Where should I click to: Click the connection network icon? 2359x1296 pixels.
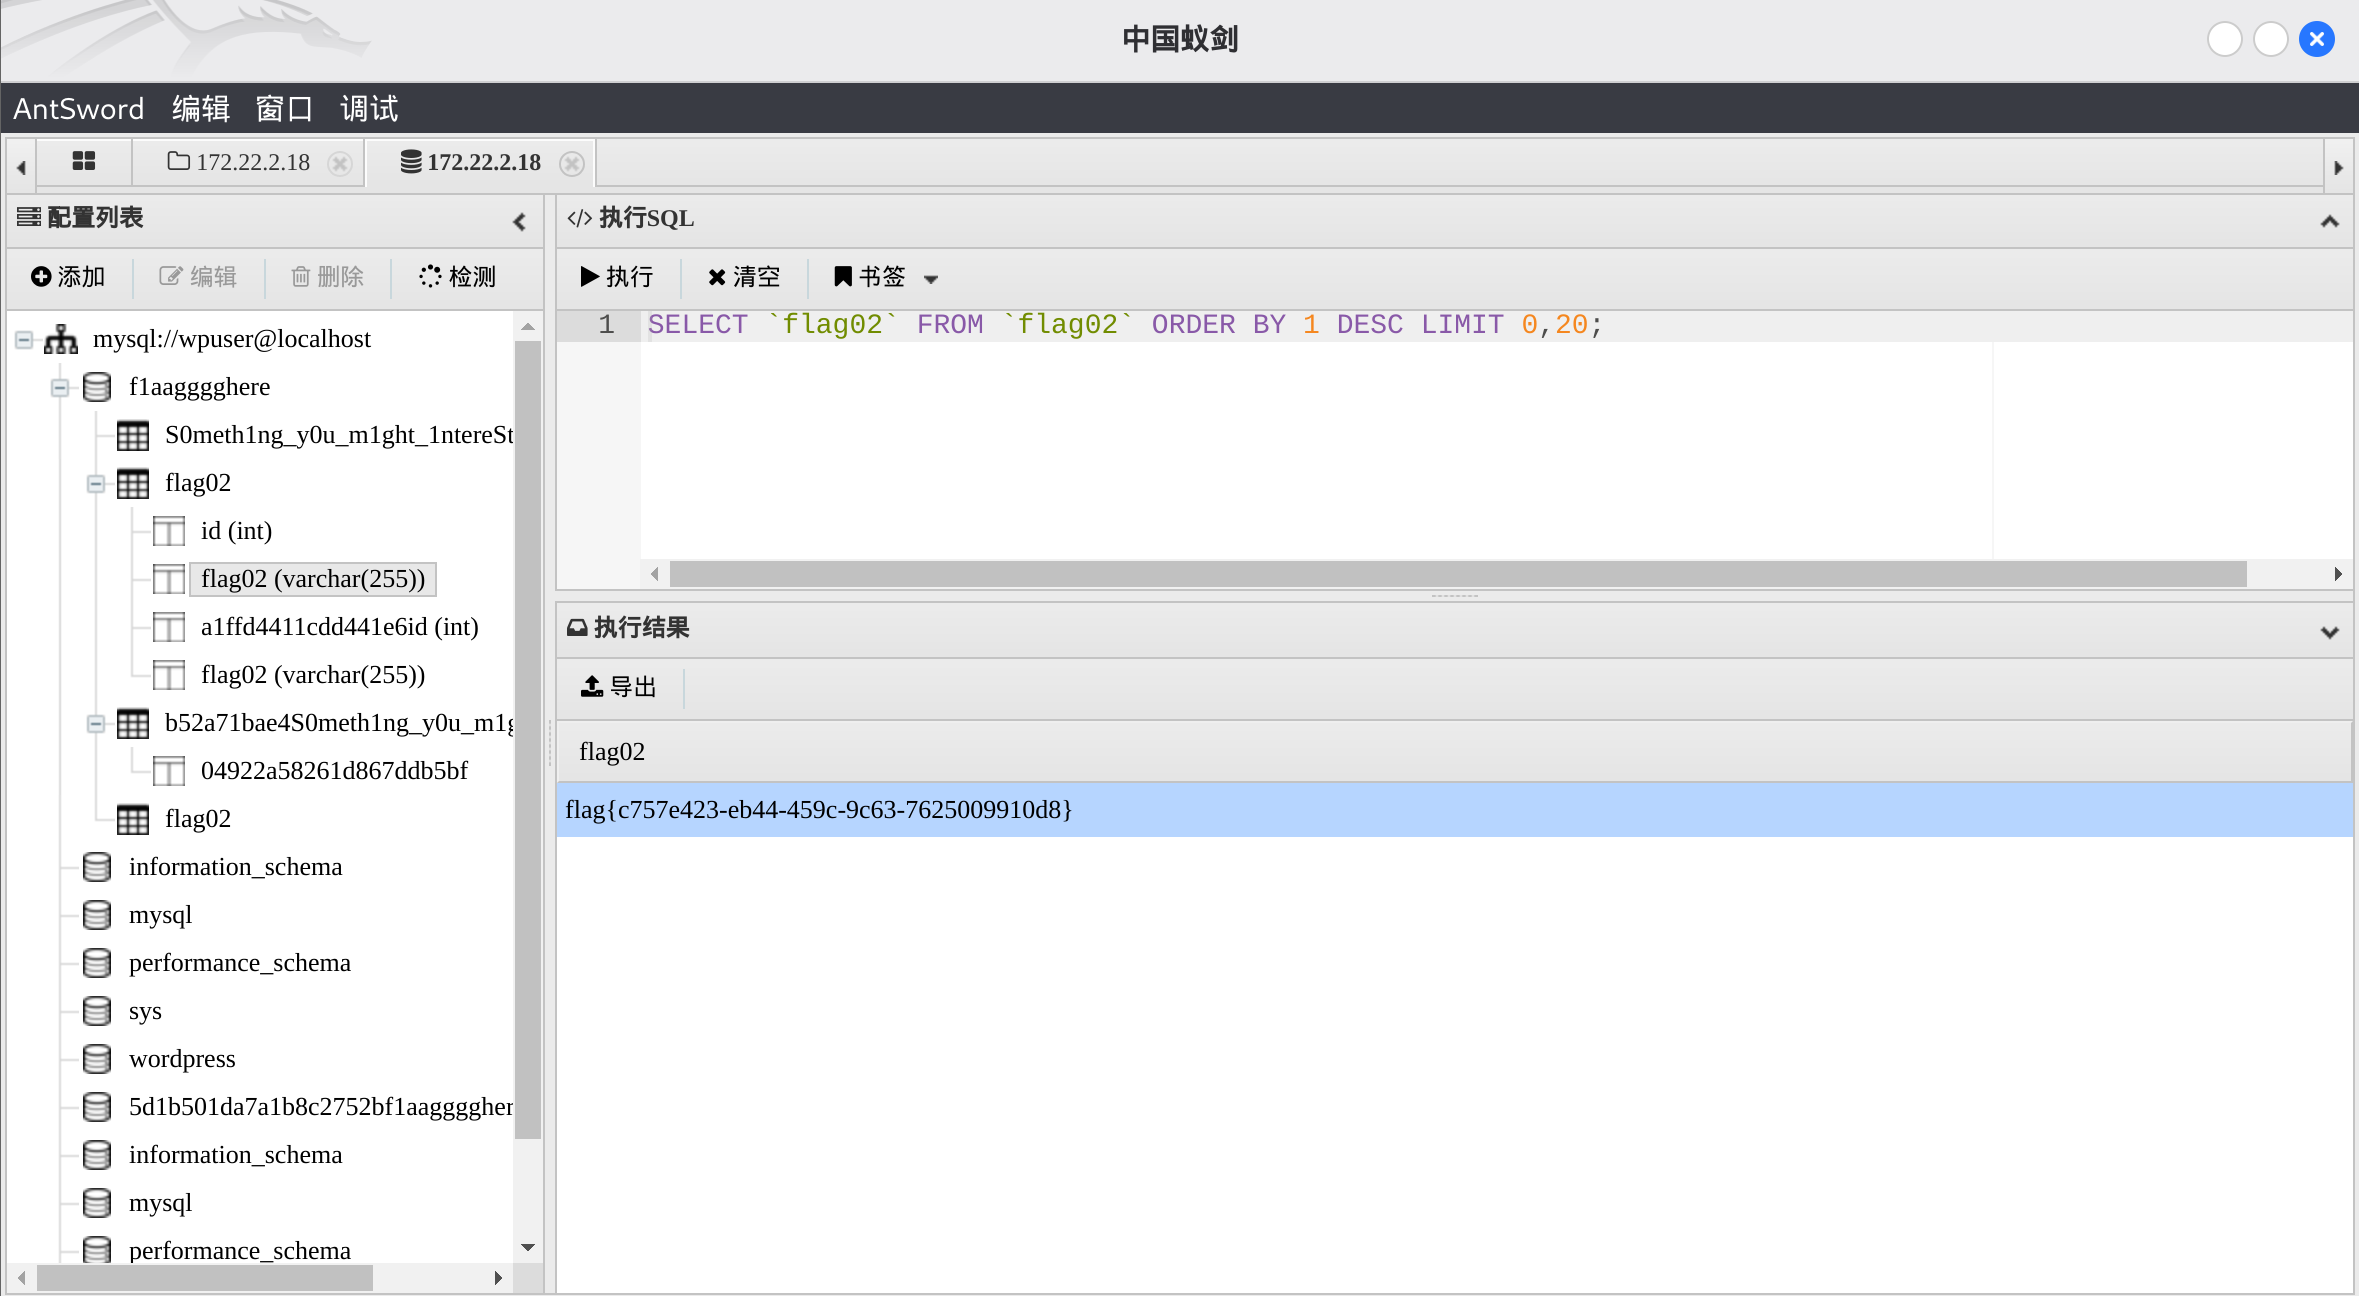point(61,339)
